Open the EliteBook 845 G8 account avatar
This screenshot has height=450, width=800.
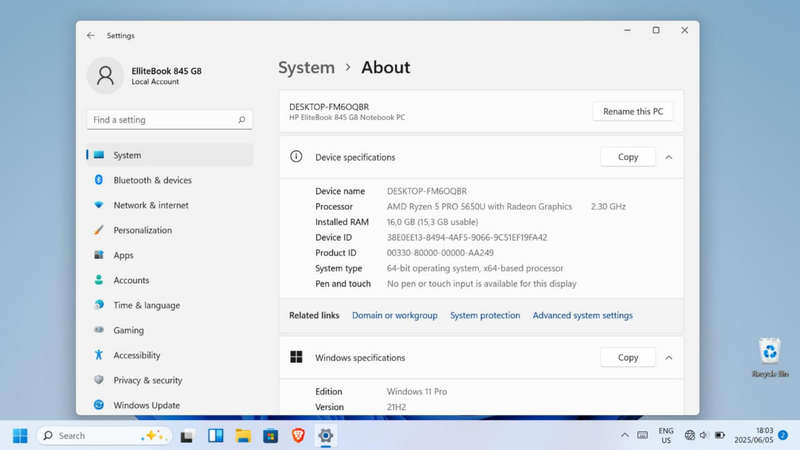[105, 76]
